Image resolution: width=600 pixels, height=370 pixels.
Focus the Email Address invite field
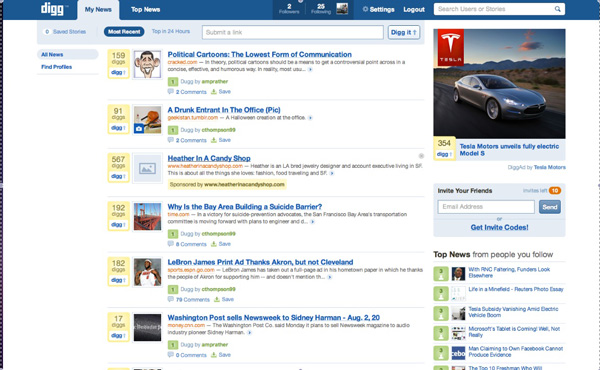tap(486, 207)
